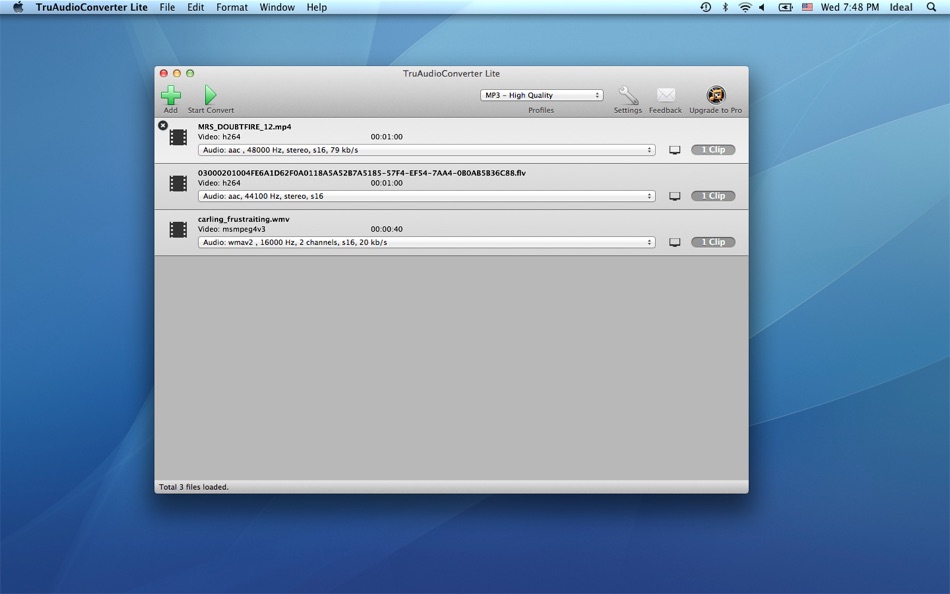Click monitor icon in MRS_DOUBTFIRE_12.mp4 row
950x594 pixels.
pos(674,150)
